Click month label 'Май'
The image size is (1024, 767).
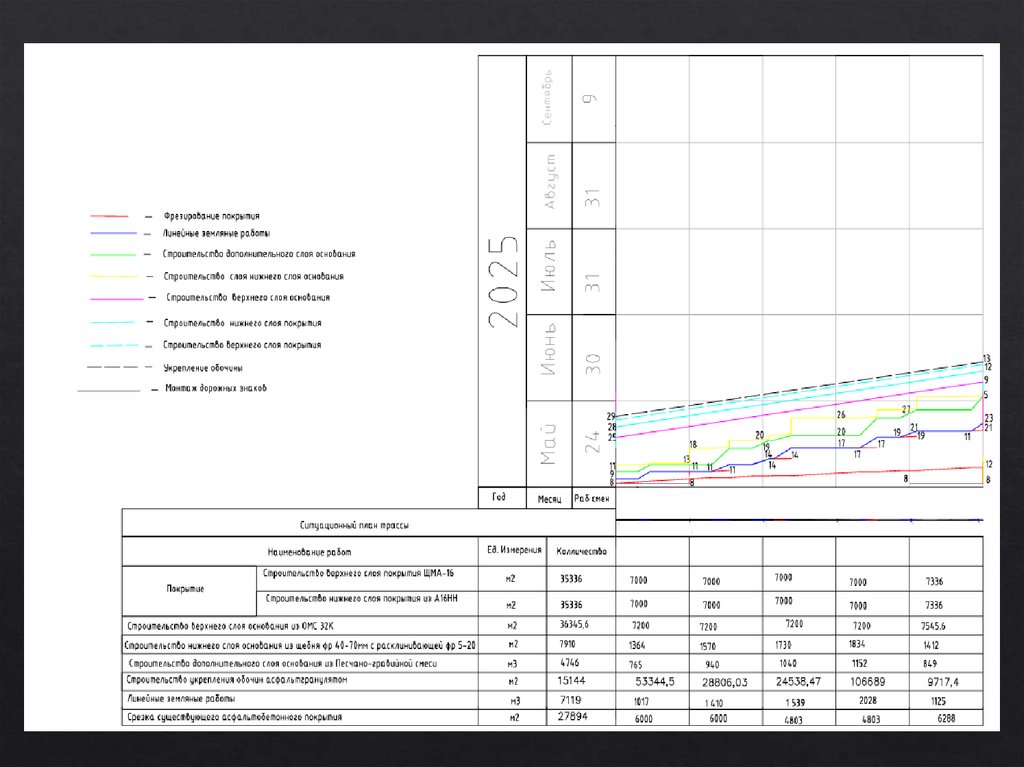(548, 444)
